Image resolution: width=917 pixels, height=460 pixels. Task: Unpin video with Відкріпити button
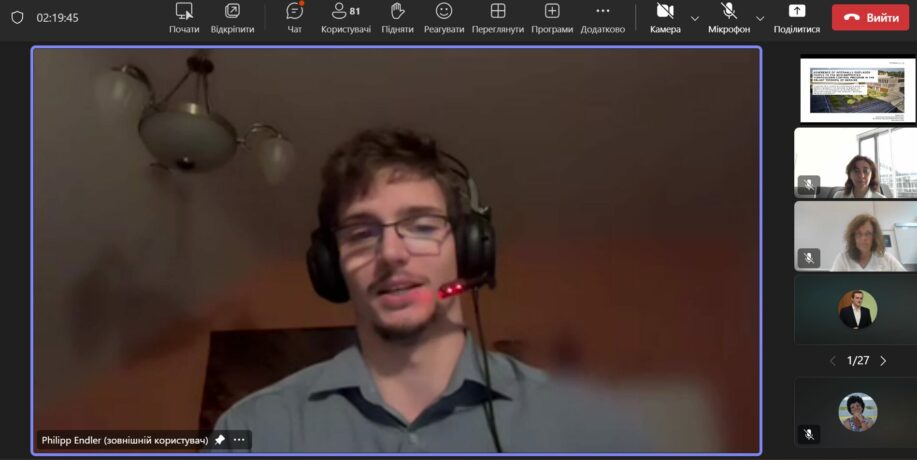click(232, 17)
